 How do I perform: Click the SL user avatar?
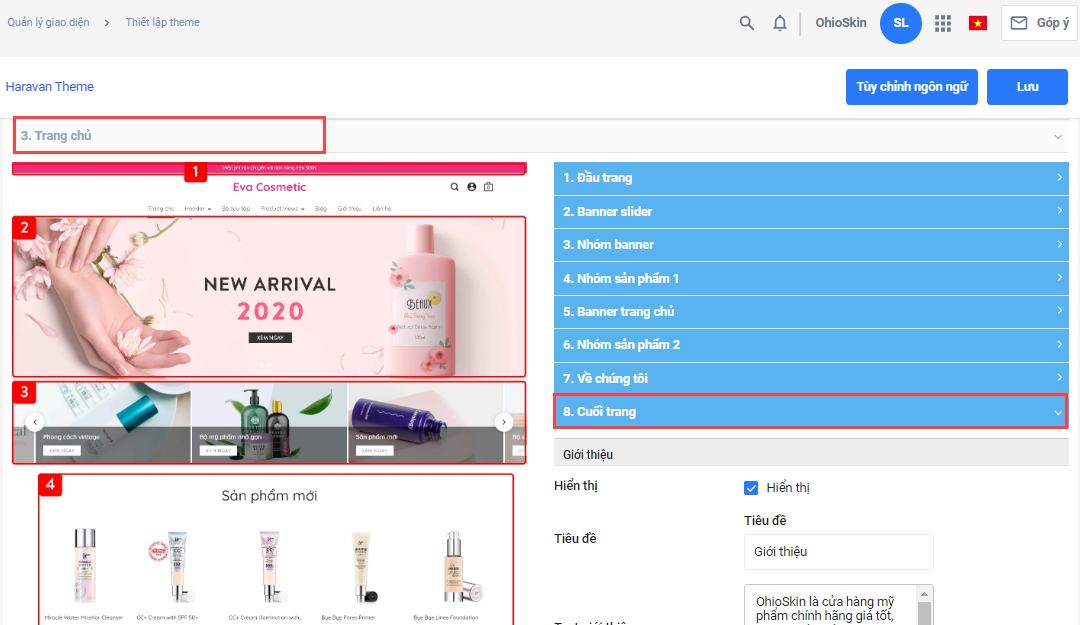pos(901,23)
